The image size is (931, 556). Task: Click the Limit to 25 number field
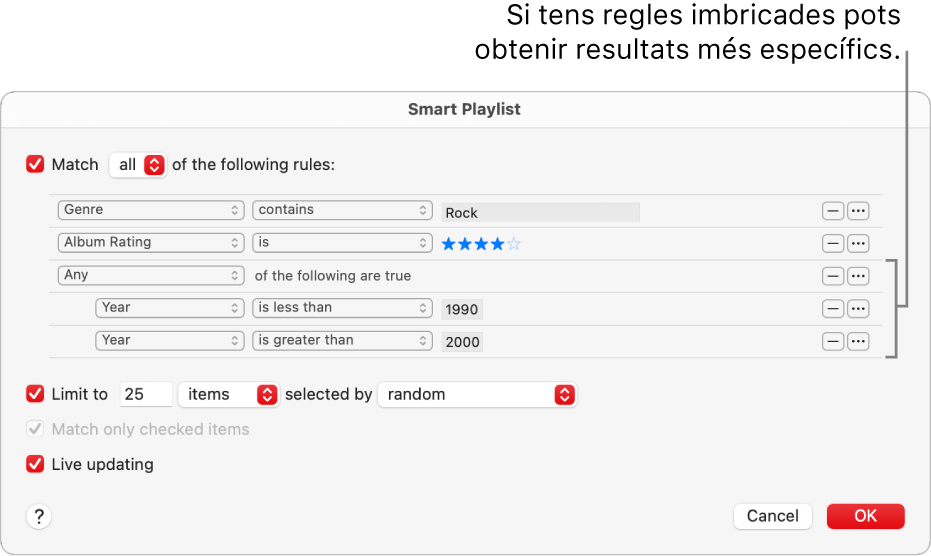pyautogui.click(x=146, y=394)
